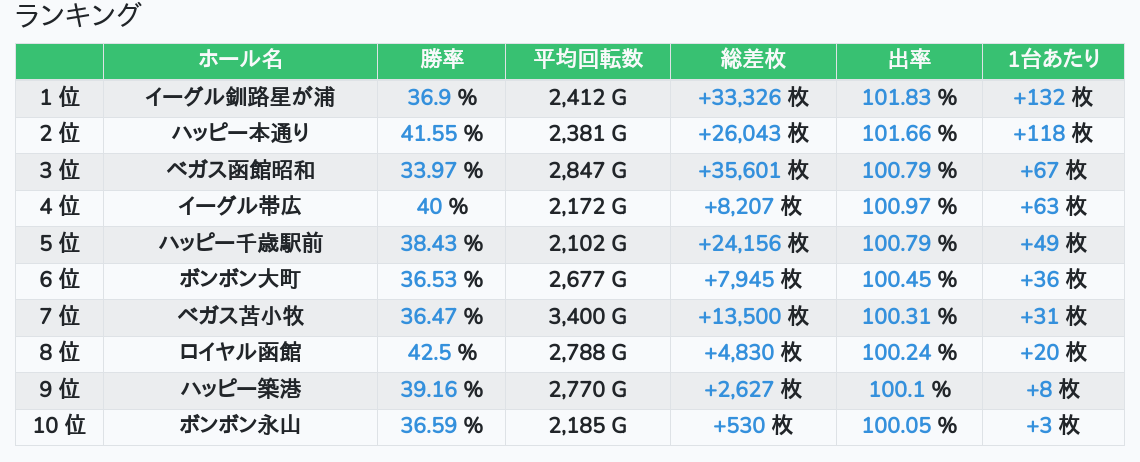Image resolution: width=1140 pixels, height=462 pixels.
Task: Click the ボンボン永山 hall name
Action: point(240,425)
